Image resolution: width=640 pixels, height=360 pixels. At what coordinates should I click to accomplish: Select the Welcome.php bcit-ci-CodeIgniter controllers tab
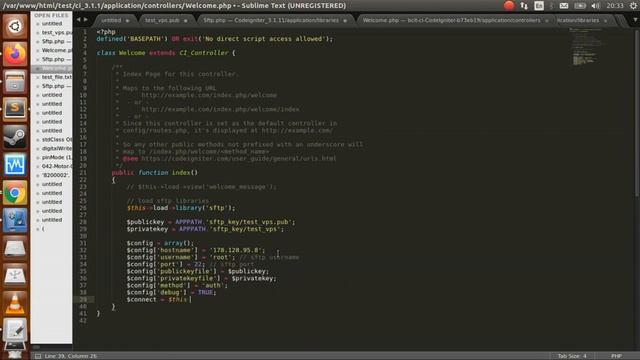[x=455, y=20]
